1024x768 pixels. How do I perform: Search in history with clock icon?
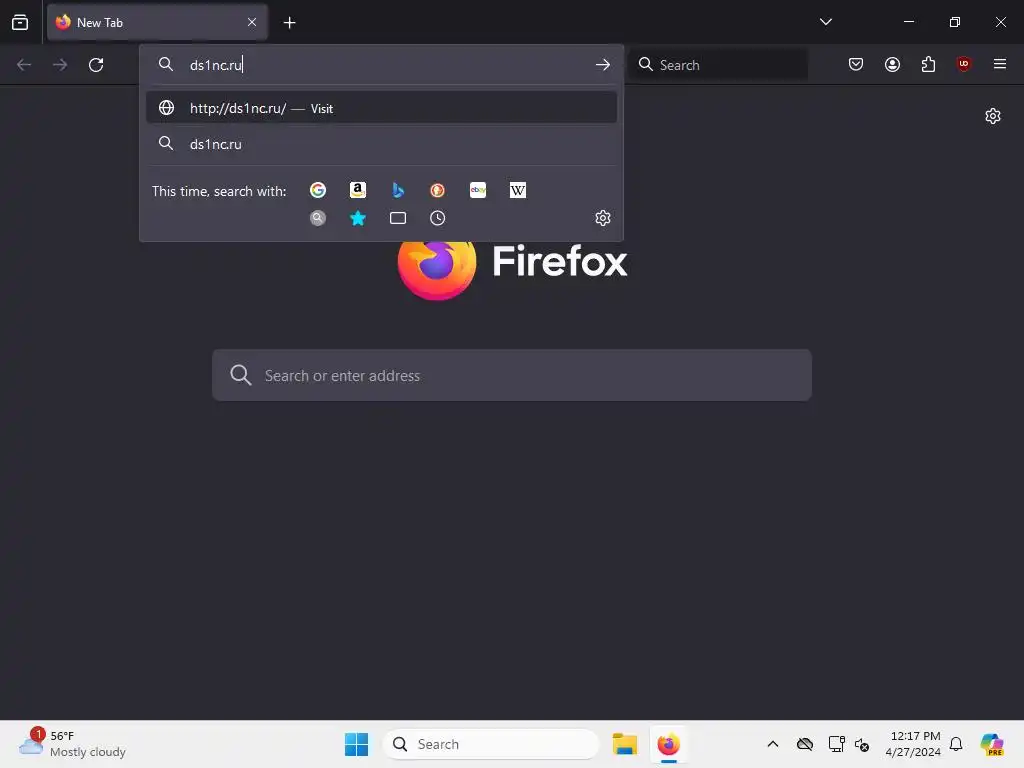point(438,218)
